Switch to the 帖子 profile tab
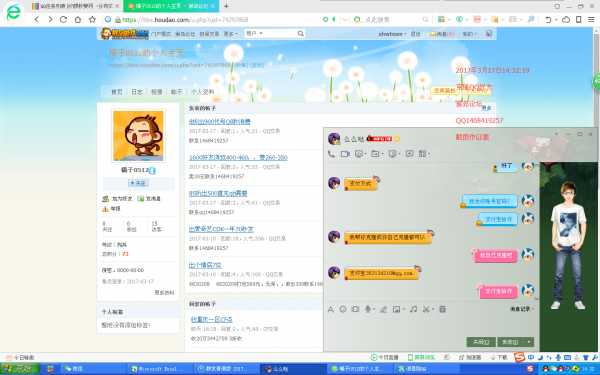Image resolution: width=600 pixels, height=375 pixels. pos(176,92)
